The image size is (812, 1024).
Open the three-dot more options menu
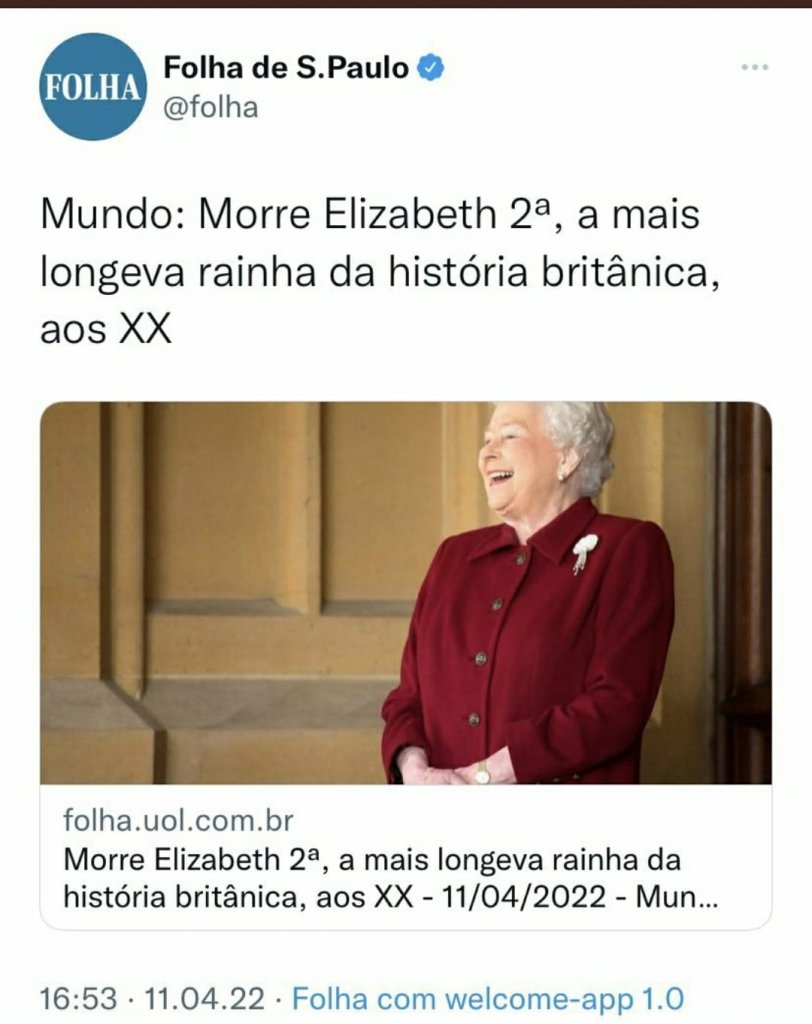[755, 67]
